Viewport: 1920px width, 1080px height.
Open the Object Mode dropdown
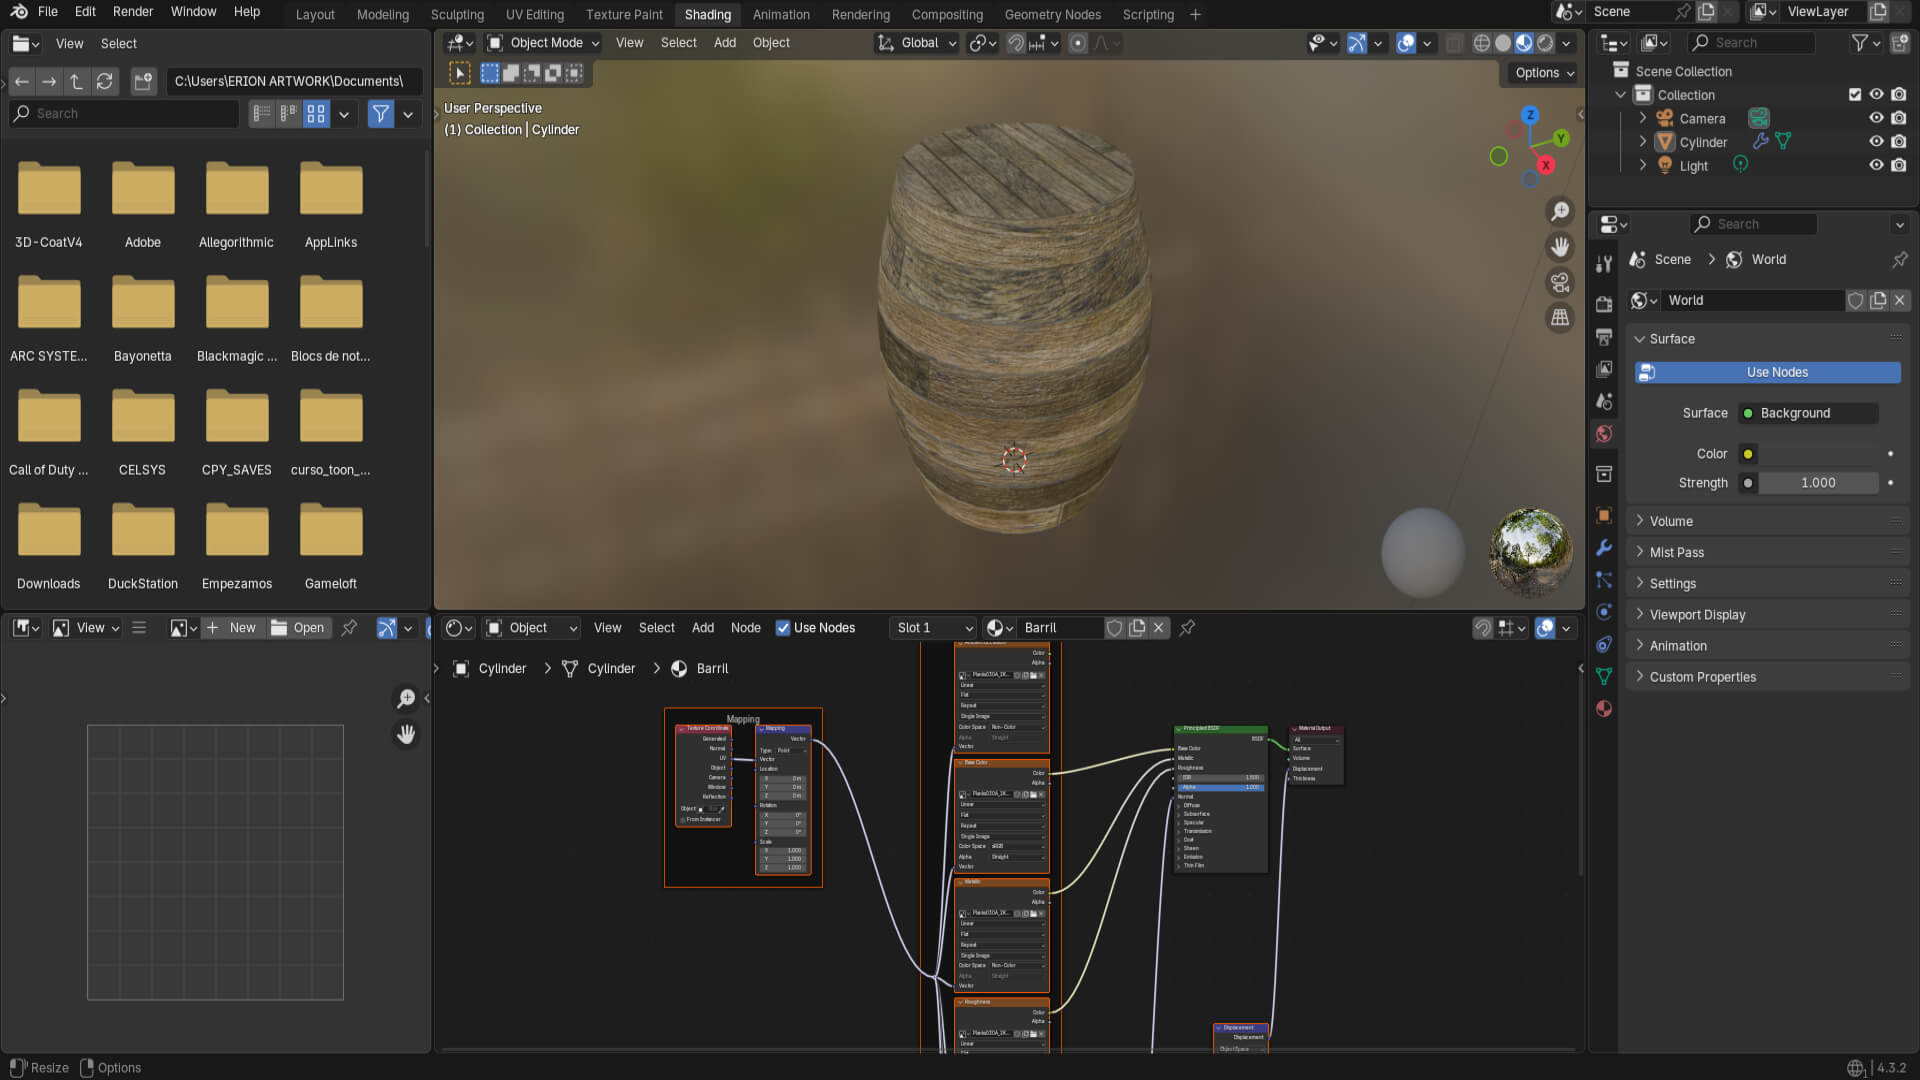(545, 43)
